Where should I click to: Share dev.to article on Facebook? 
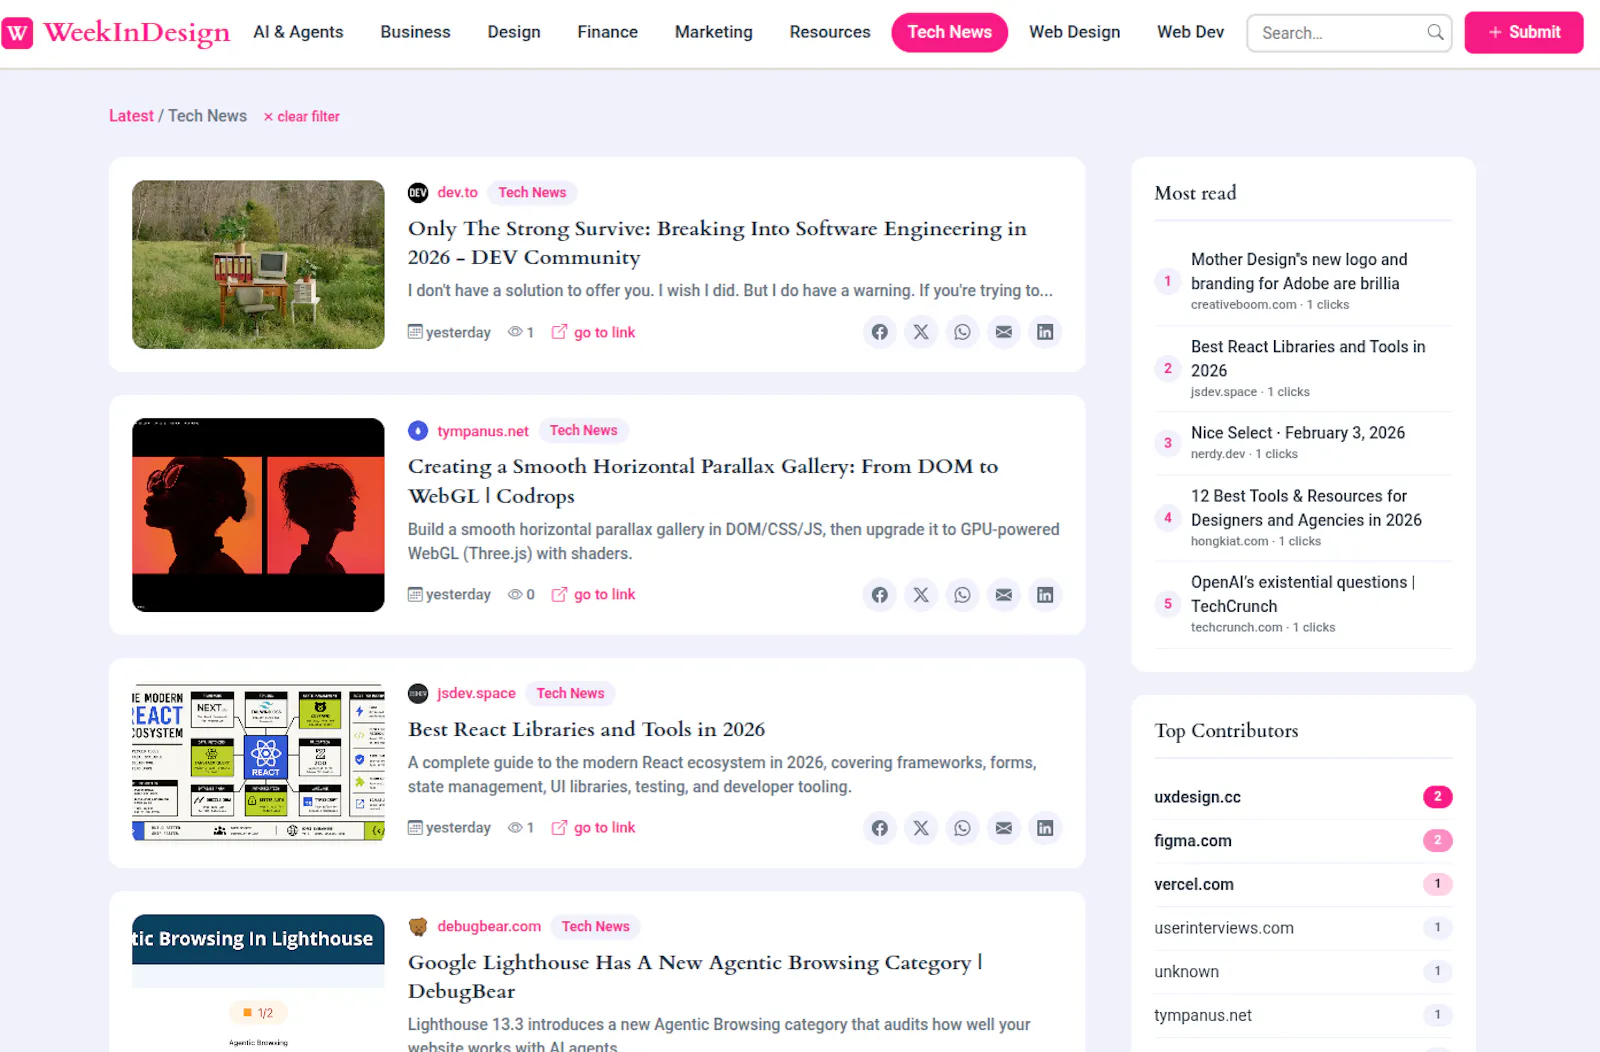point(879,332)
